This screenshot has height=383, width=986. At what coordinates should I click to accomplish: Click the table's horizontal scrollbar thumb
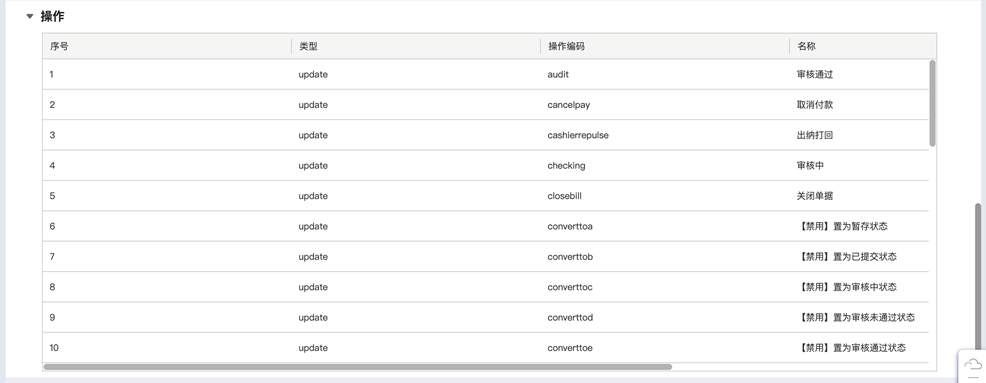[x=358, y=367]
